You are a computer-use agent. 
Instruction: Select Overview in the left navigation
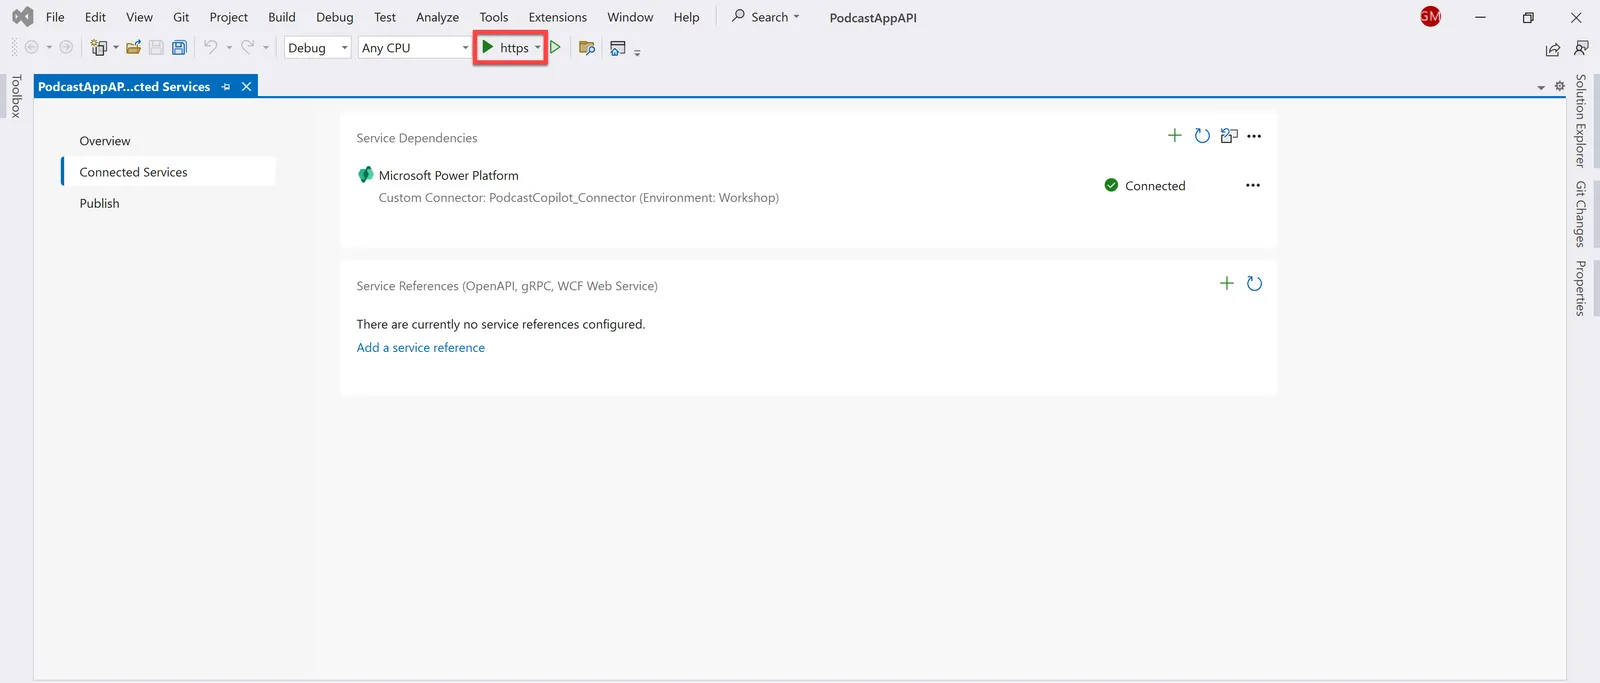[105, 141]
